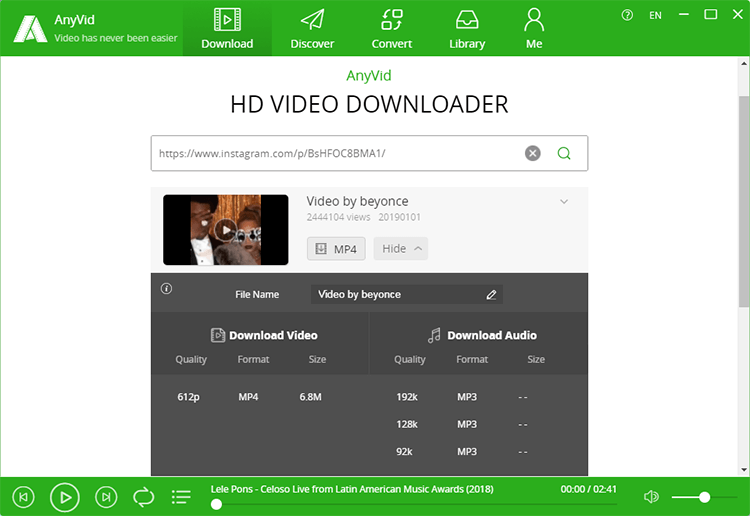Play the beyonce video thumbnail
The width and height of the screenshot is (750, 516).
pyautogui.click(x=226, y=230)
